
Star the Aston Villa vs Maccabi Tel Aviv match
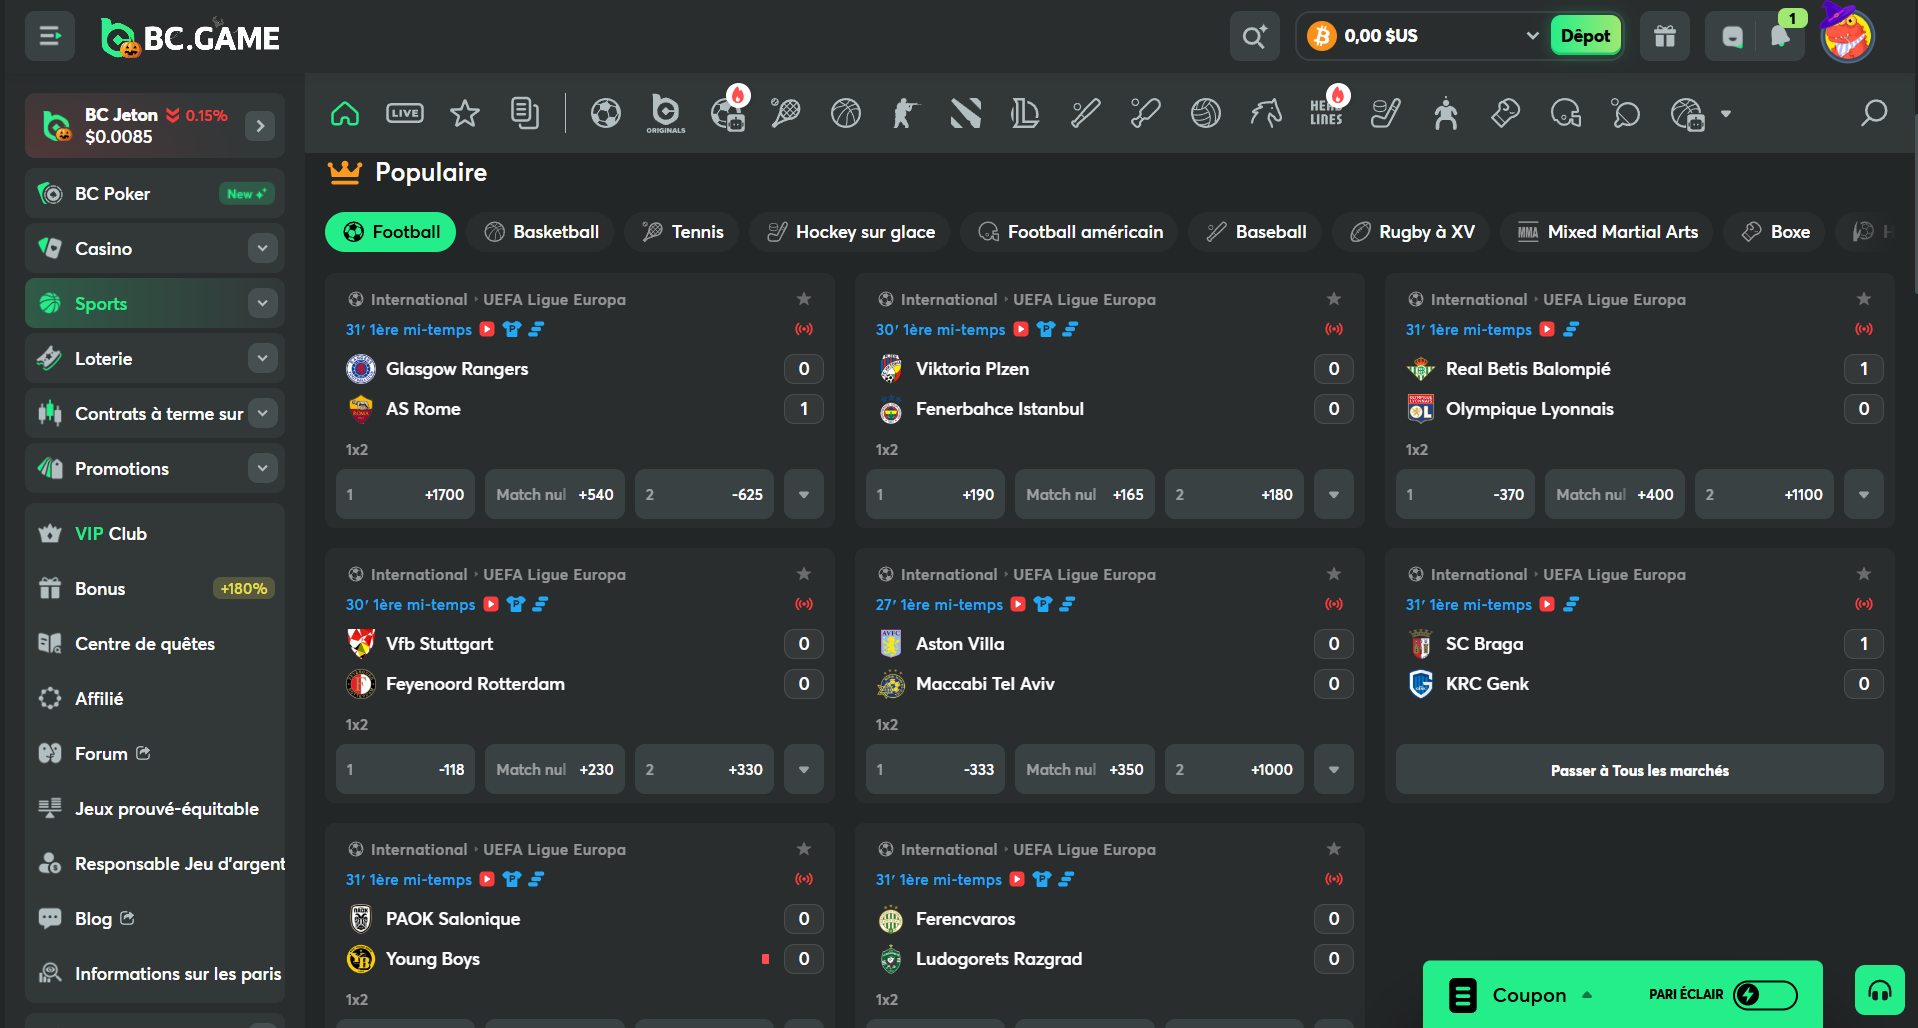pos(1334,574)
